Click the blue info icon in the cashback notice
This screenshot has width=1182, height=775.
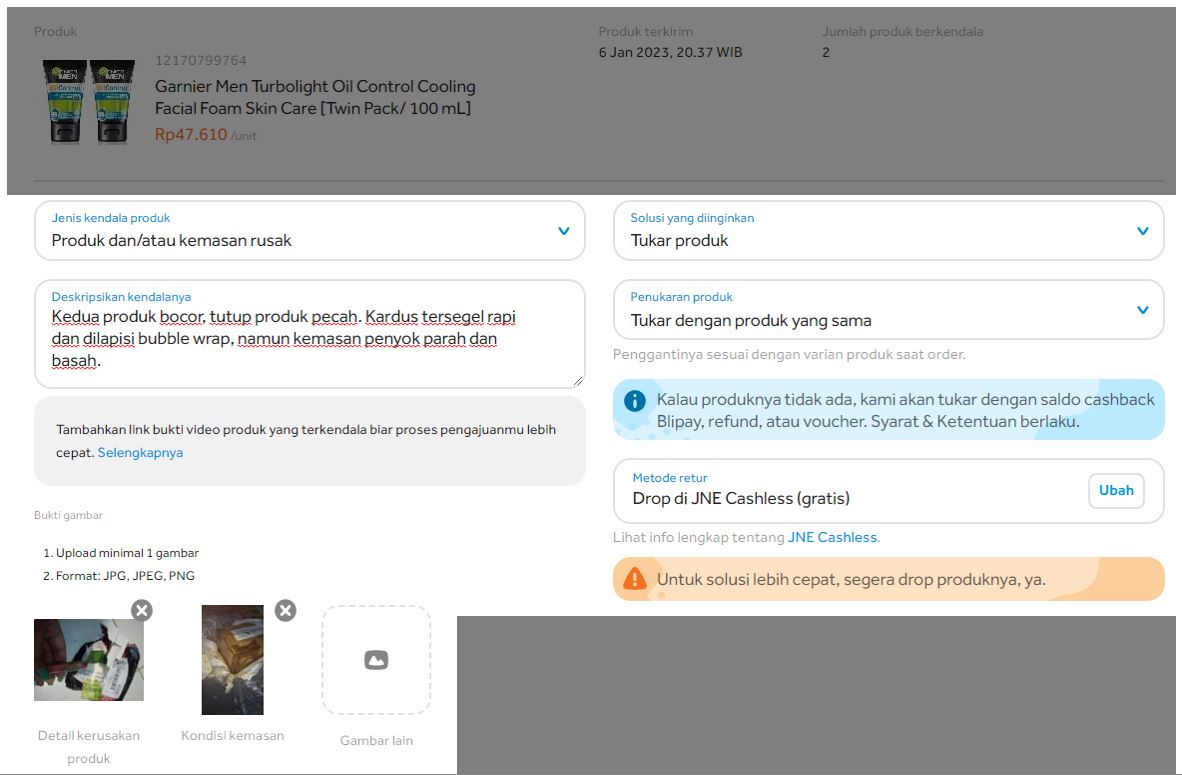(635, 400)
